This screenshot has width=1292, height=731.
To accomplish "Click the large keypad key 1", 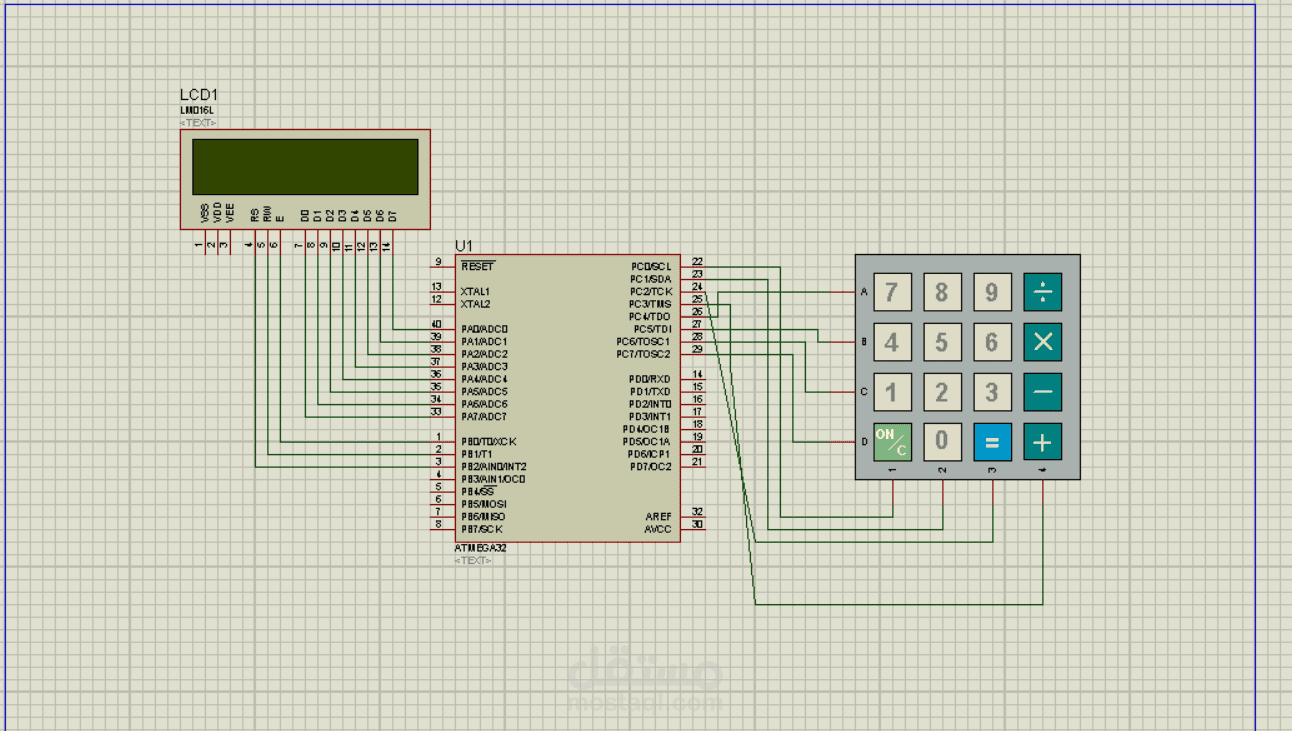I will (892, 392).
